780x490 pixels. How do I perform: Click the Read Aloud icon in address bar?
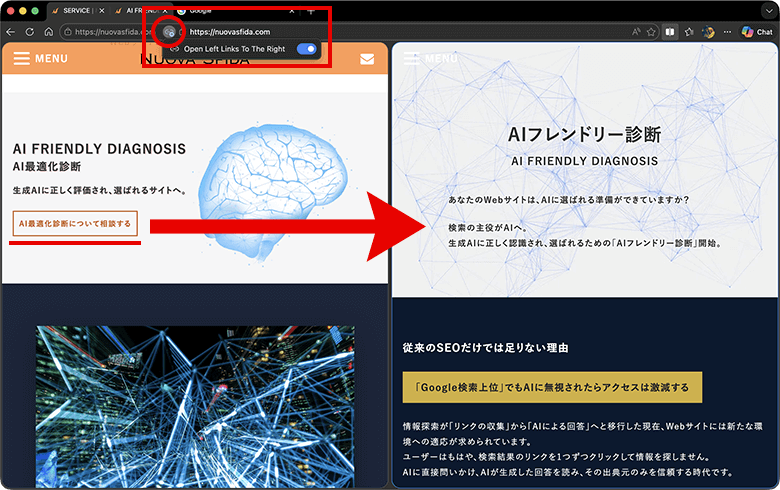click(636, 32)
